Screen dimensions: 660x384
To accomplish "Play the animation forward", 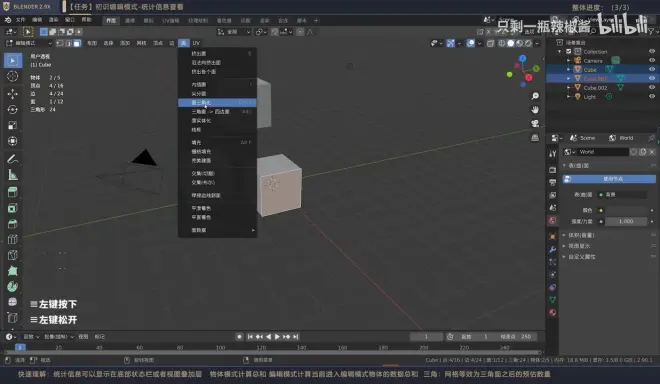I will click(x=277, y=336).
